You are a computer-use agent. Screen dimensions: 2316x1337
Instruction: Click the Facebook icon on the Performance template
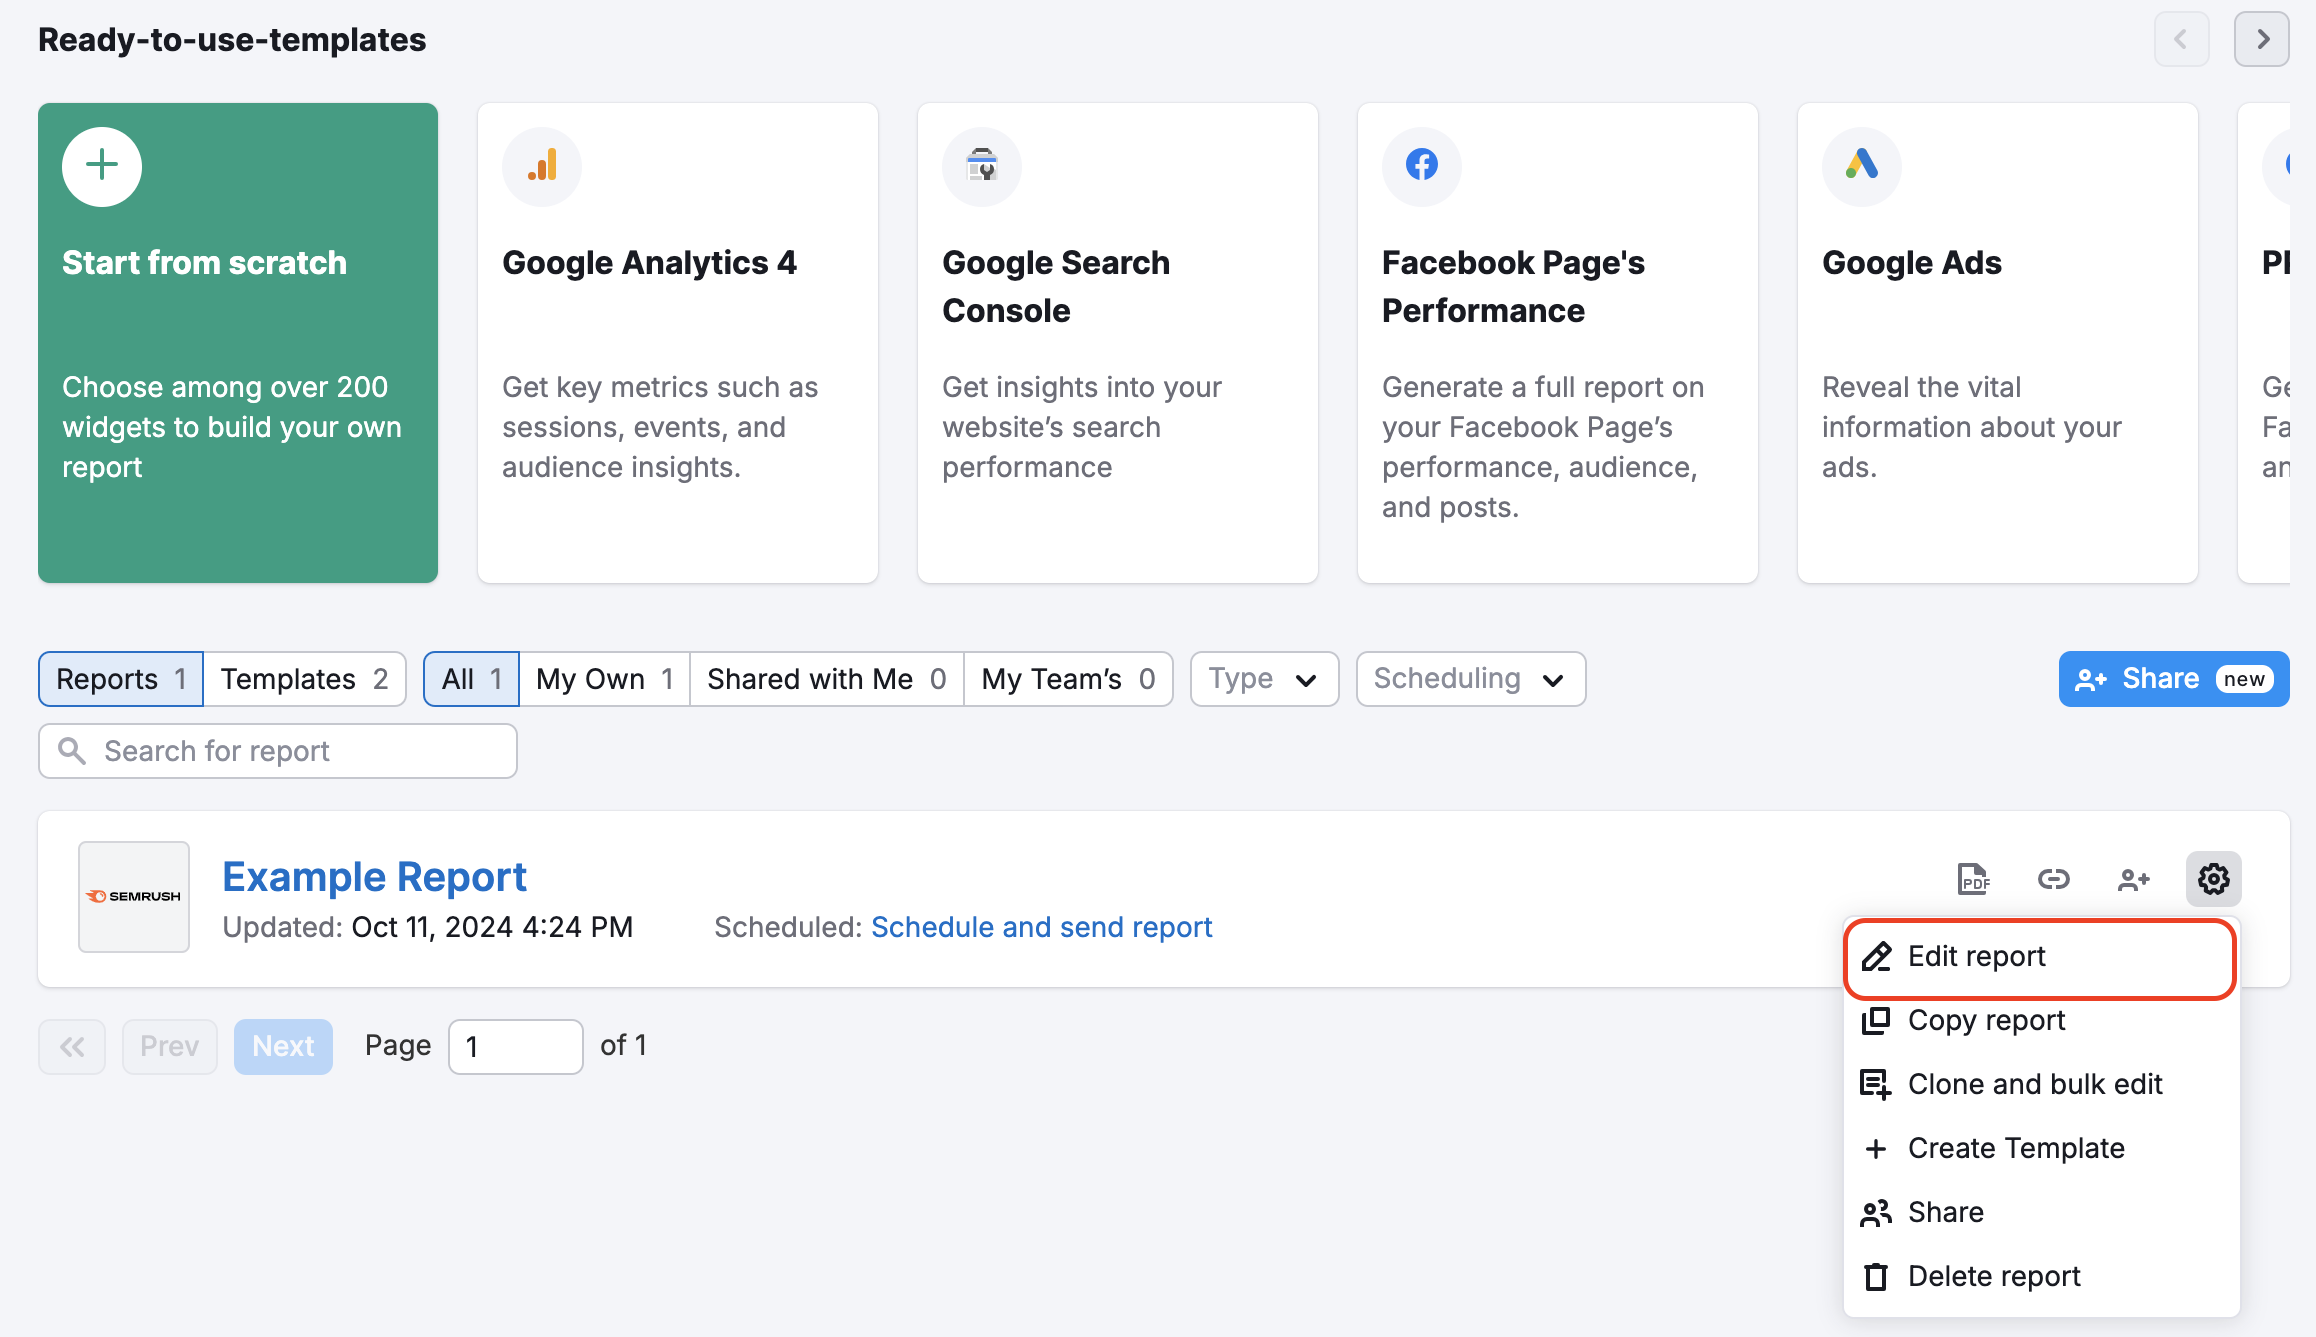(x=1421, y=166)
